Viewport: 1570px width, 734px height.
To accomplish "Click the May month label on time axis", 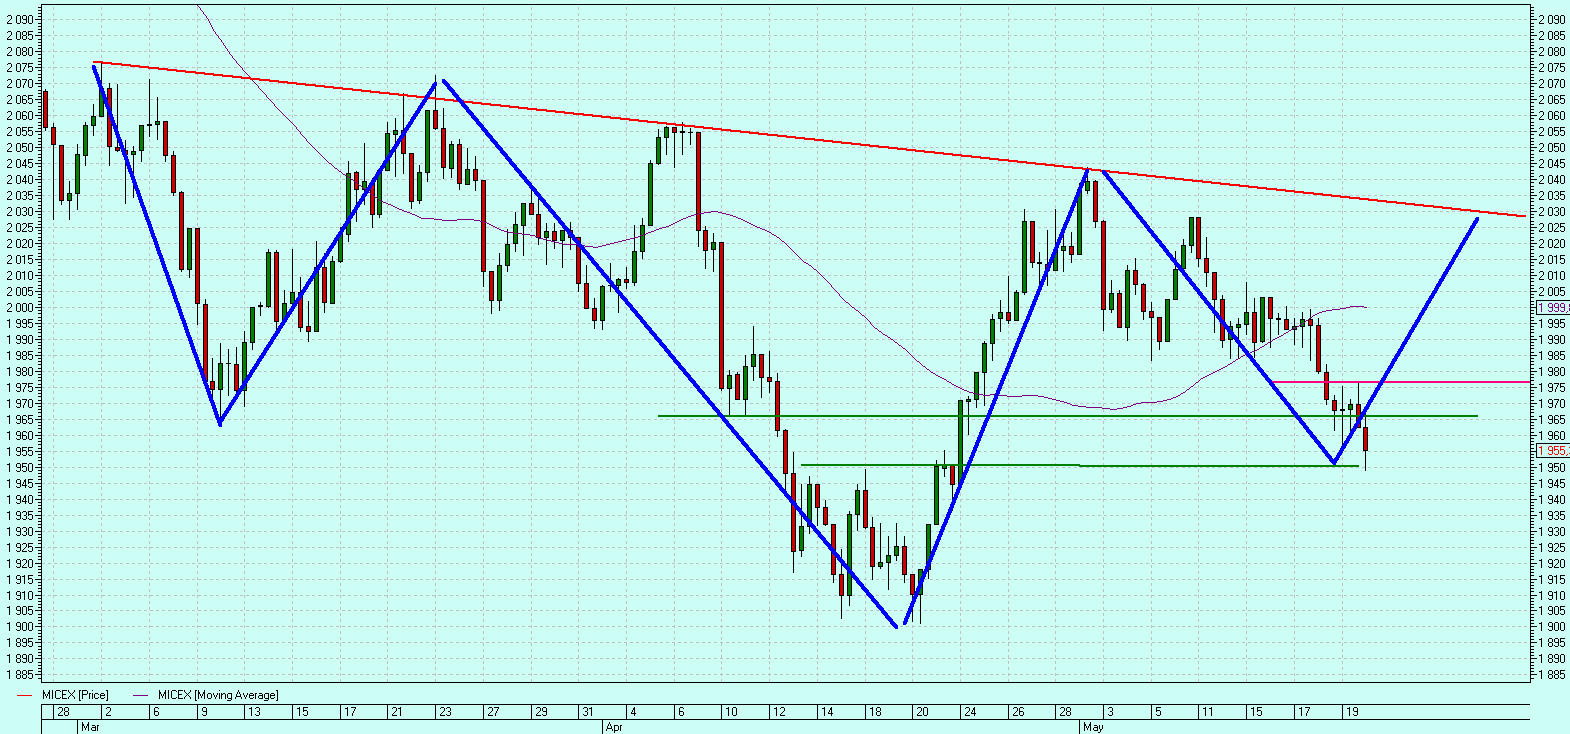I will tap(1093, 727).
